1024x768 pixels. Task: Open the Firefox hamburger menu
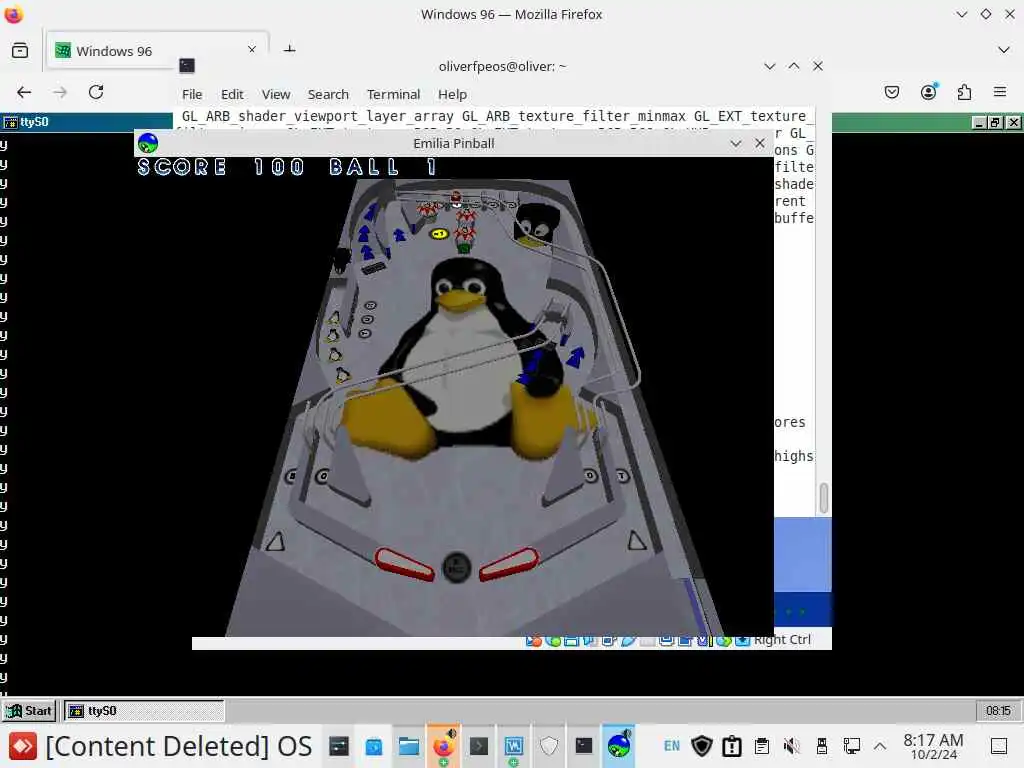pyautogui.click(x=1000, y=92)
